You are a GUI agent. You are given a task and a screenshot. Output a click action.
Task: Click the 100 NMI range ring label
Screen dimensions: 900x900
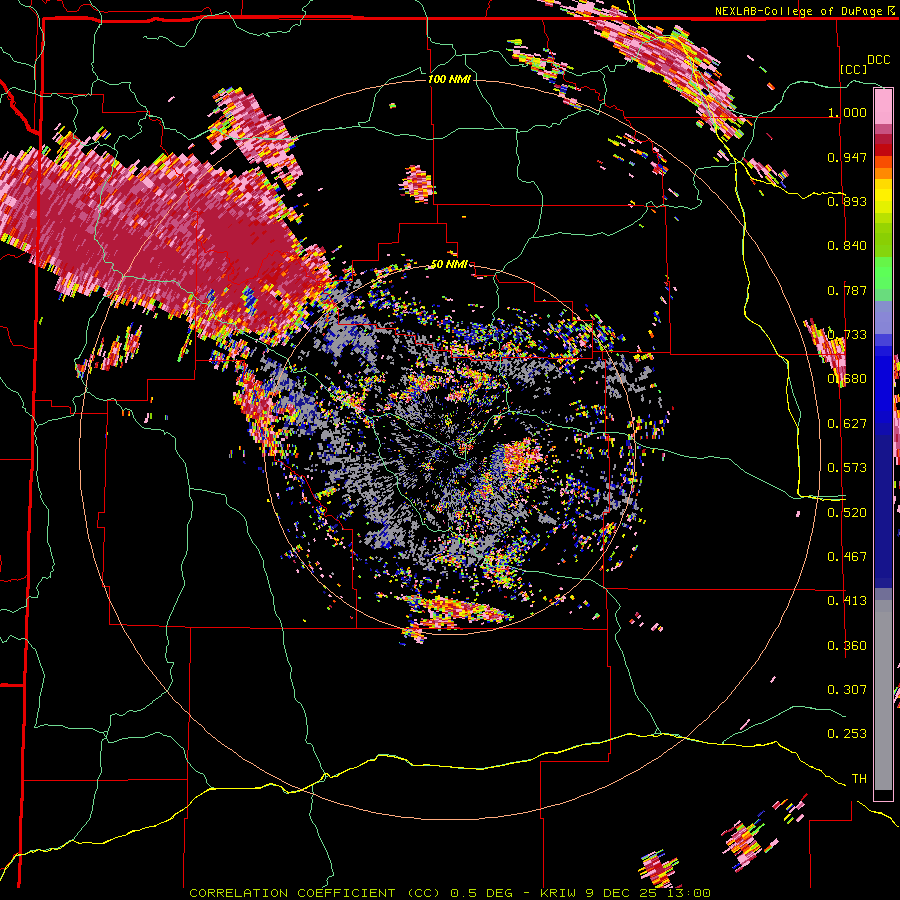pos(449,79)
